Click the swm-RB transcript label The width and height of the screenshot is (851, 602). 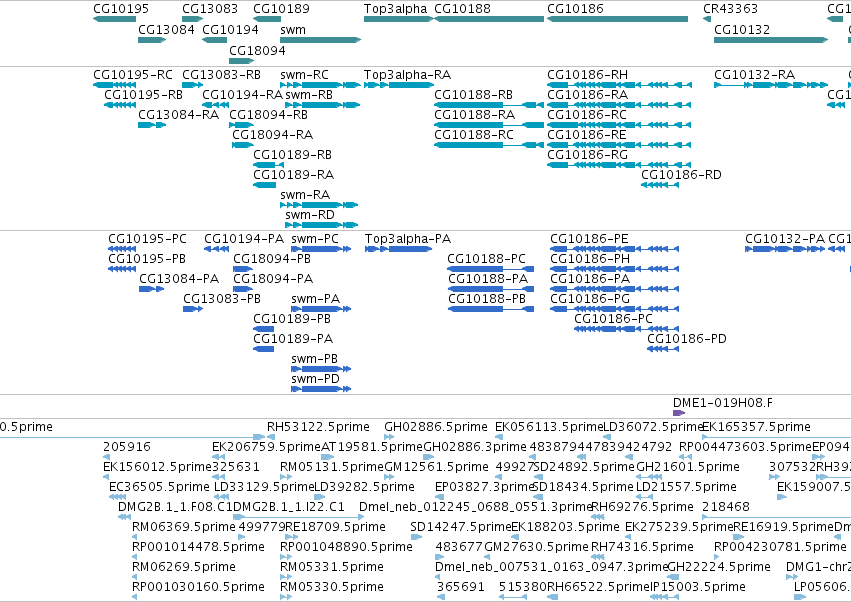tap(309, 95)
